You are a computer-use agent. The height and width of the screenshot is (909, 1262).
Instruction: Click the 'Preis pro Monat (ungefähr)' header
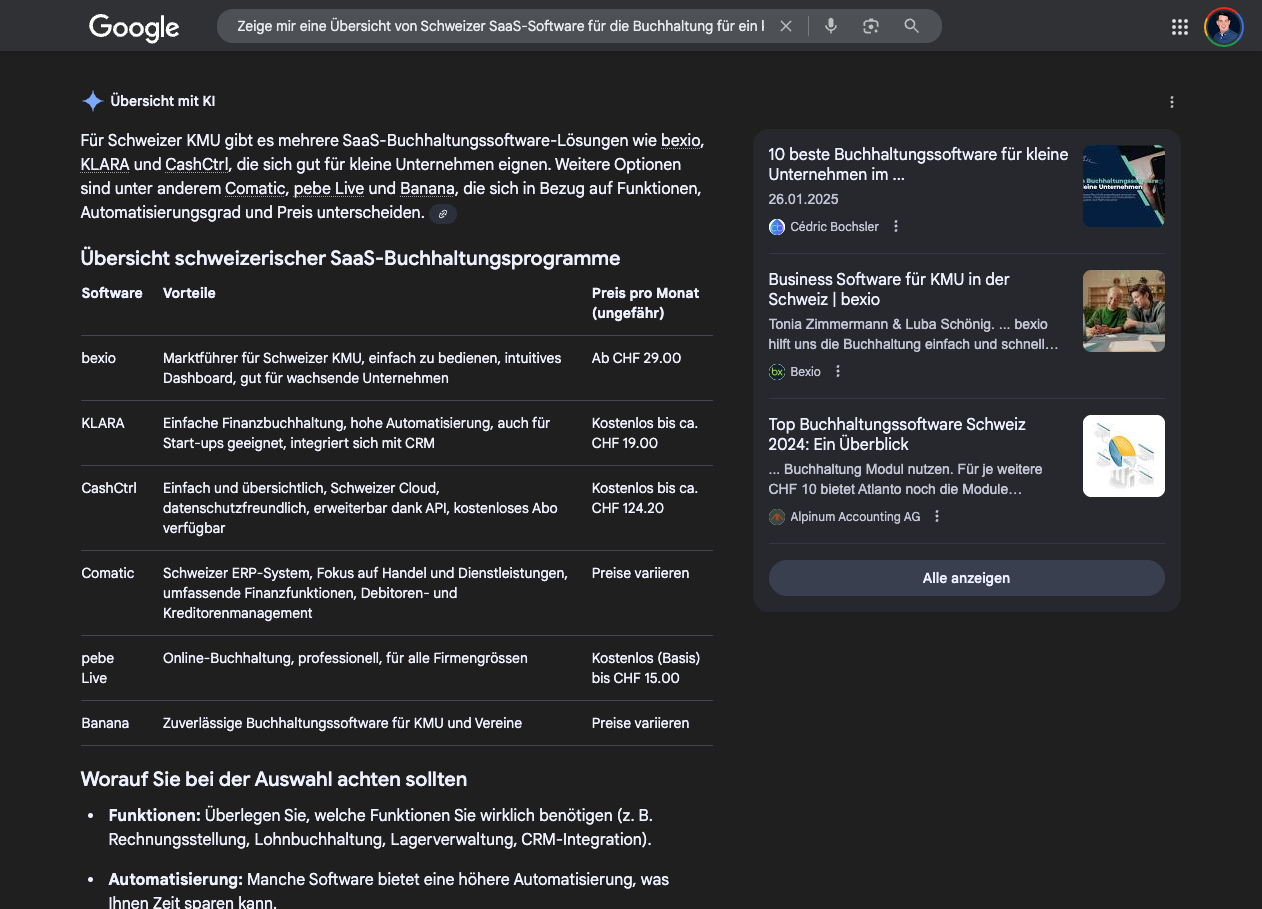point(645,303)
